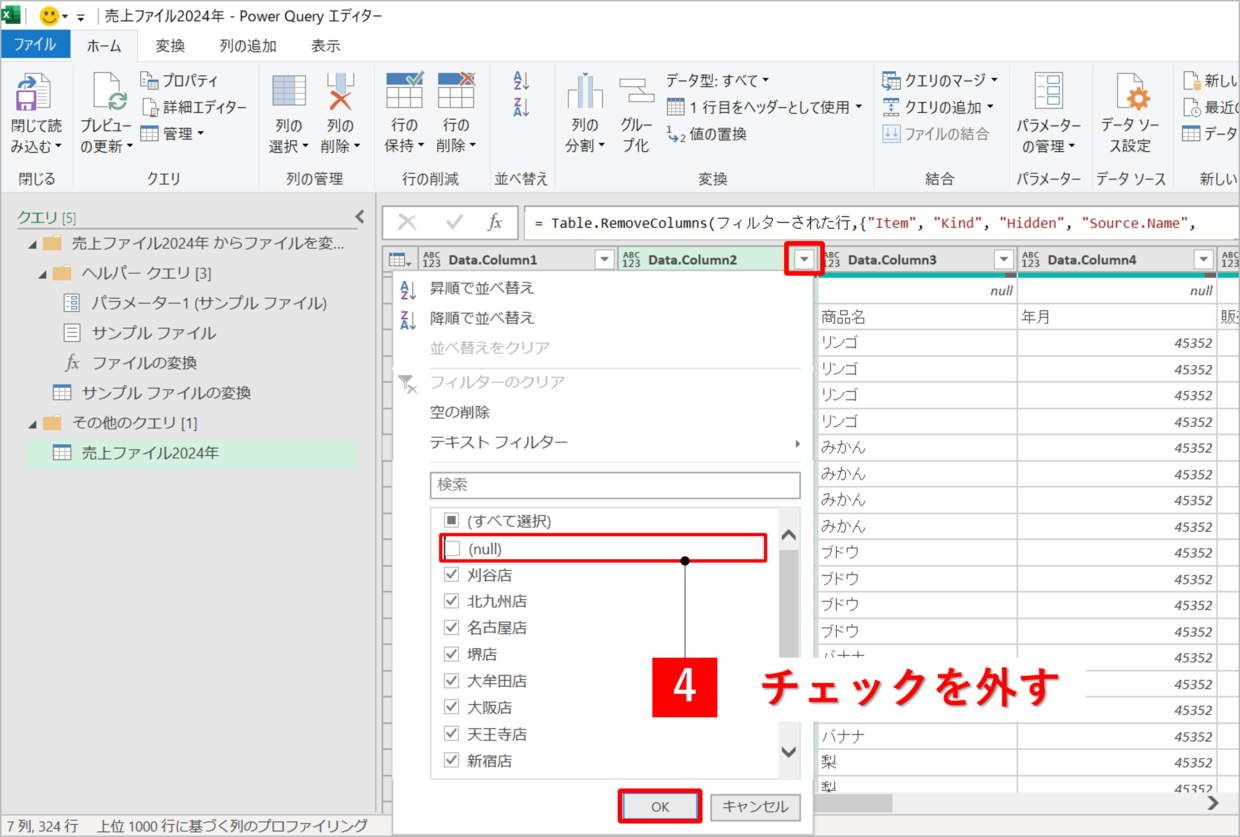The width and height of the screenshot is (1240, 837).
Task: Click the Remove Columns icon (列の削除)
Action: 340,91
